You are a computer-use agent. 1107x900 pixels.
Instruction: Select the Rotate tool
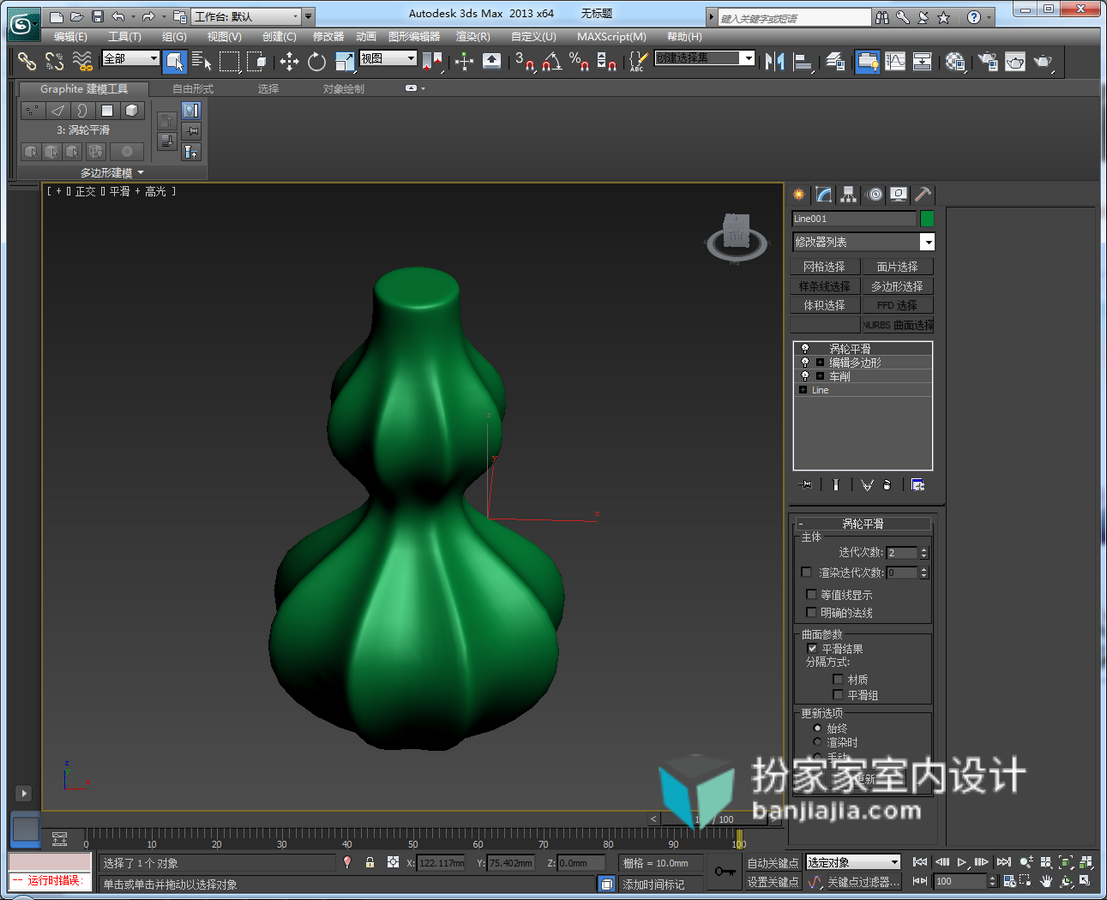pos(316,62)
